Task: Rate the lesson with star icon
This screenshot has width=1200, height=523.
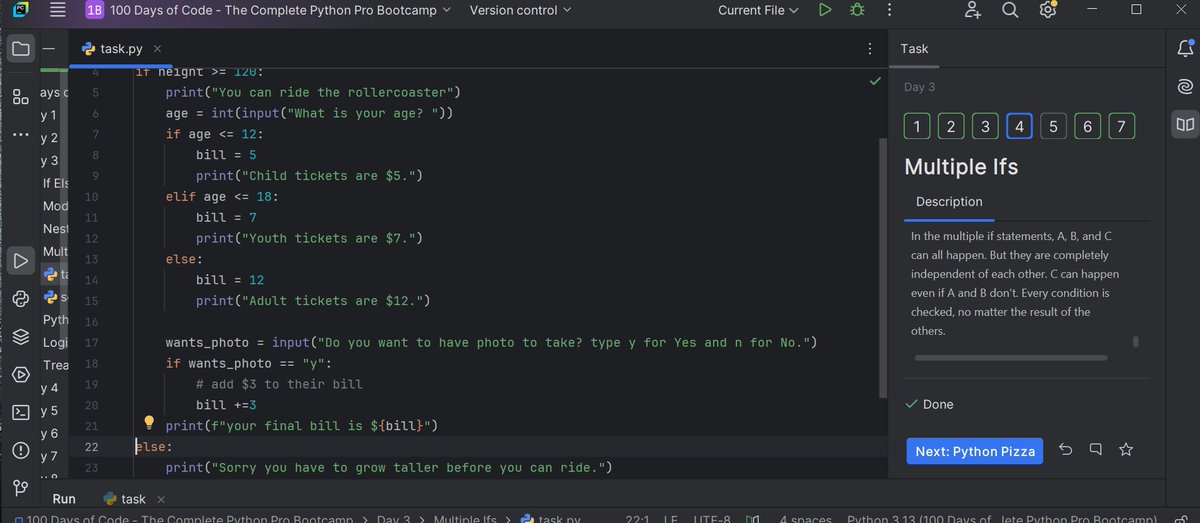Action: pos(1126,450)
